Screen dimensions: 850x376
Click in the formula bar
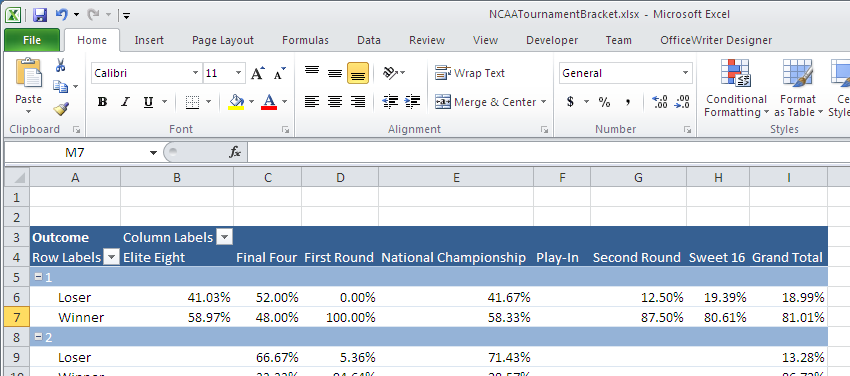pos(549,153)
